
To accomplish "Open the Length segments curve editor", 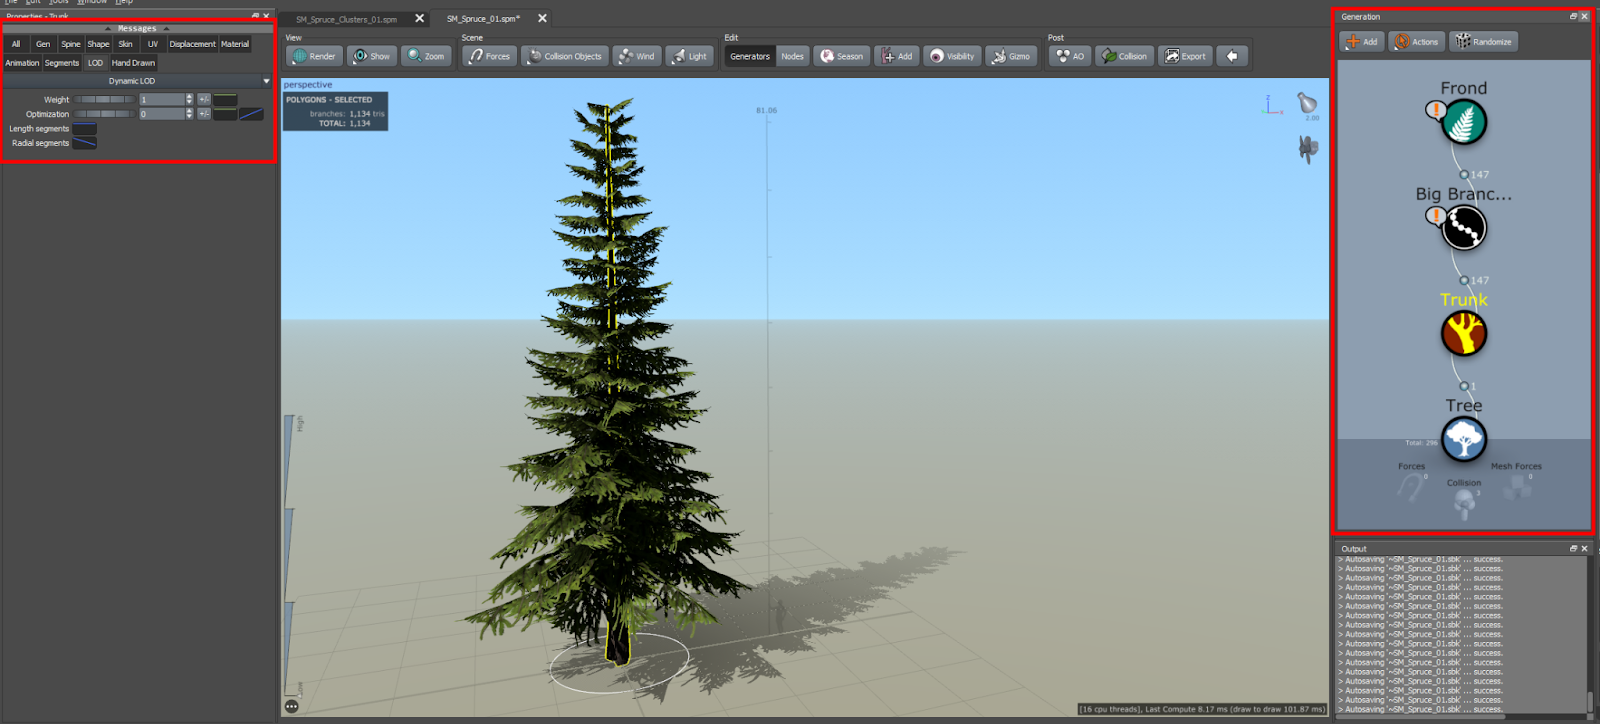I will point(85,129).
